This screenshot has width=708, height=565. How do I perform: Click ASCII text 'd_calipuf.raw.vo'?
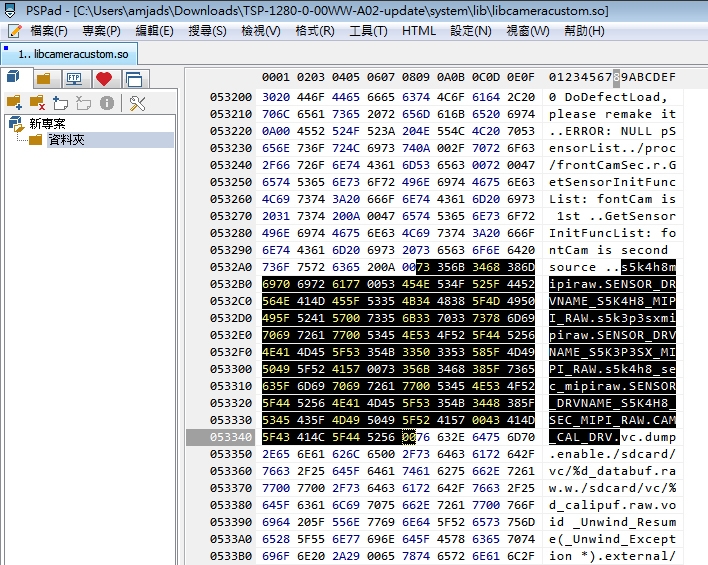point(612,505)
